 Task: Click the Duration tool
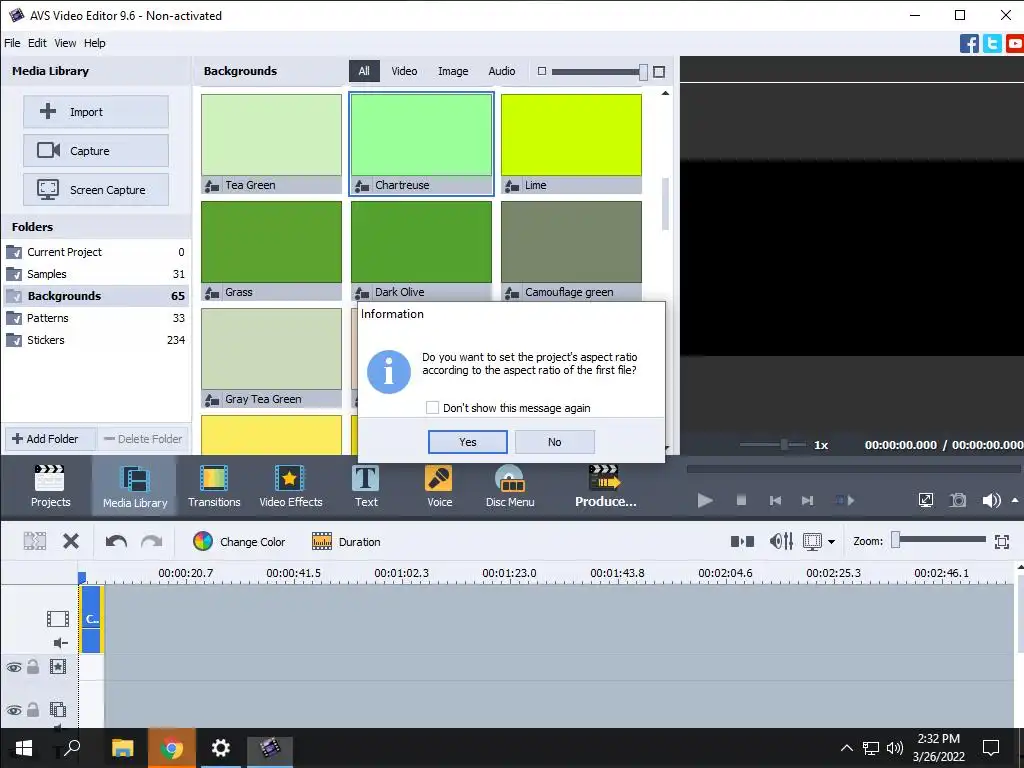point(346,541)
